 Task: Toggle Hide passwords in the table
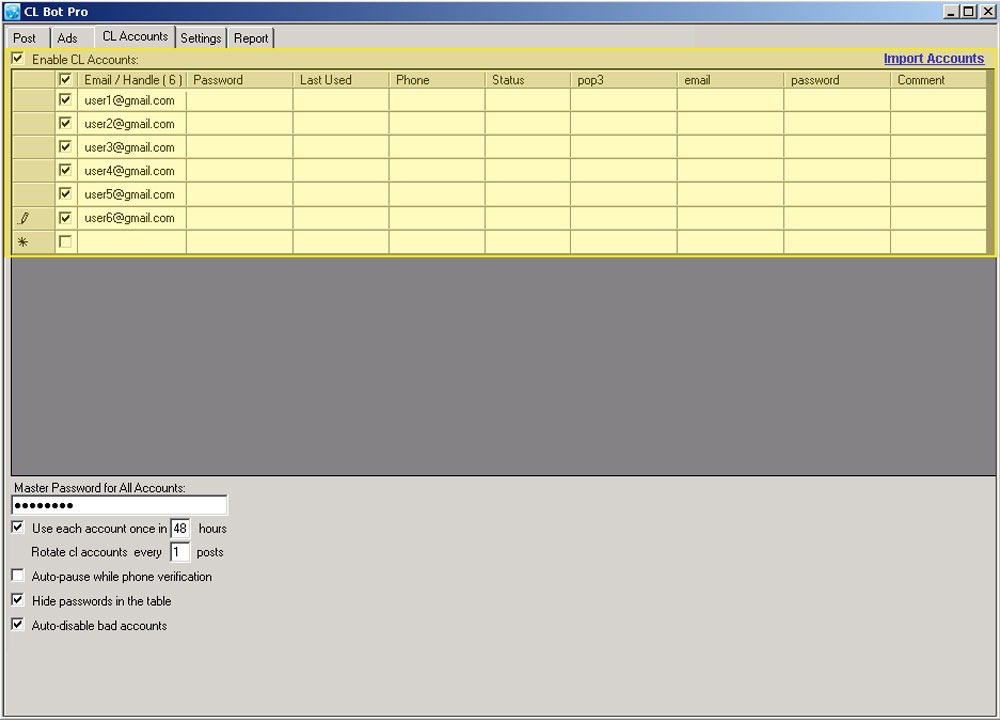pyautogui.click(x=18, y=601)
